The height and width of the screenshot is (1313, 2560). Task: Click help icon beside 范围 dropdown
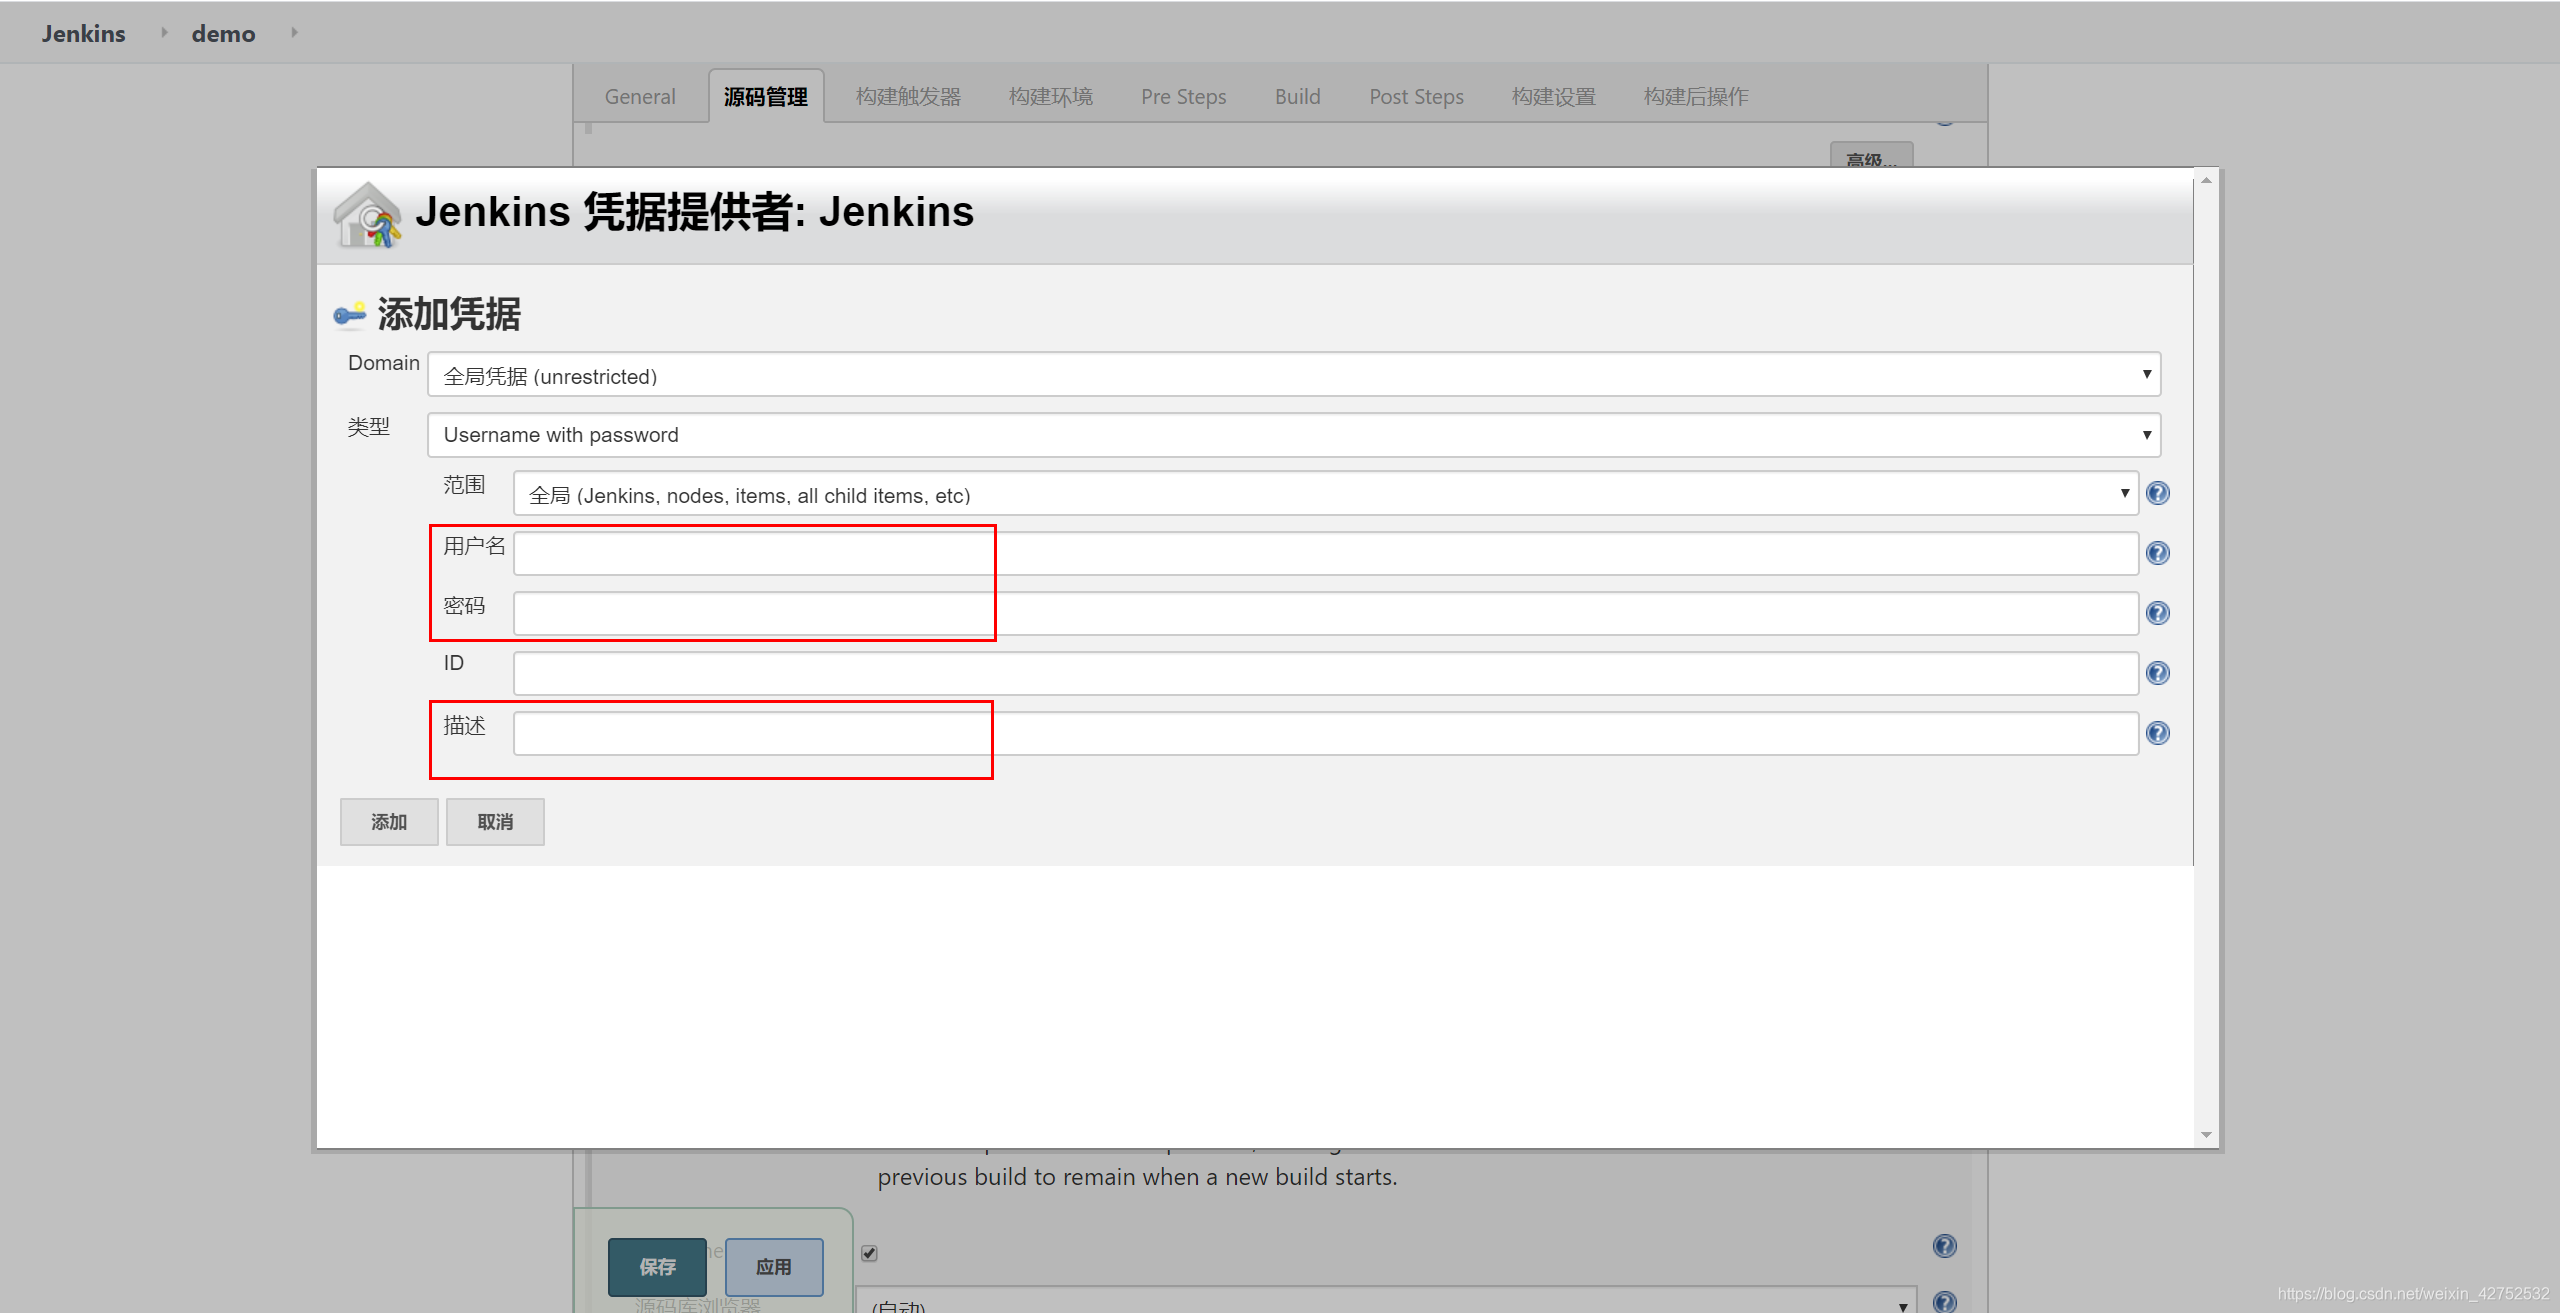point(2158,493)
